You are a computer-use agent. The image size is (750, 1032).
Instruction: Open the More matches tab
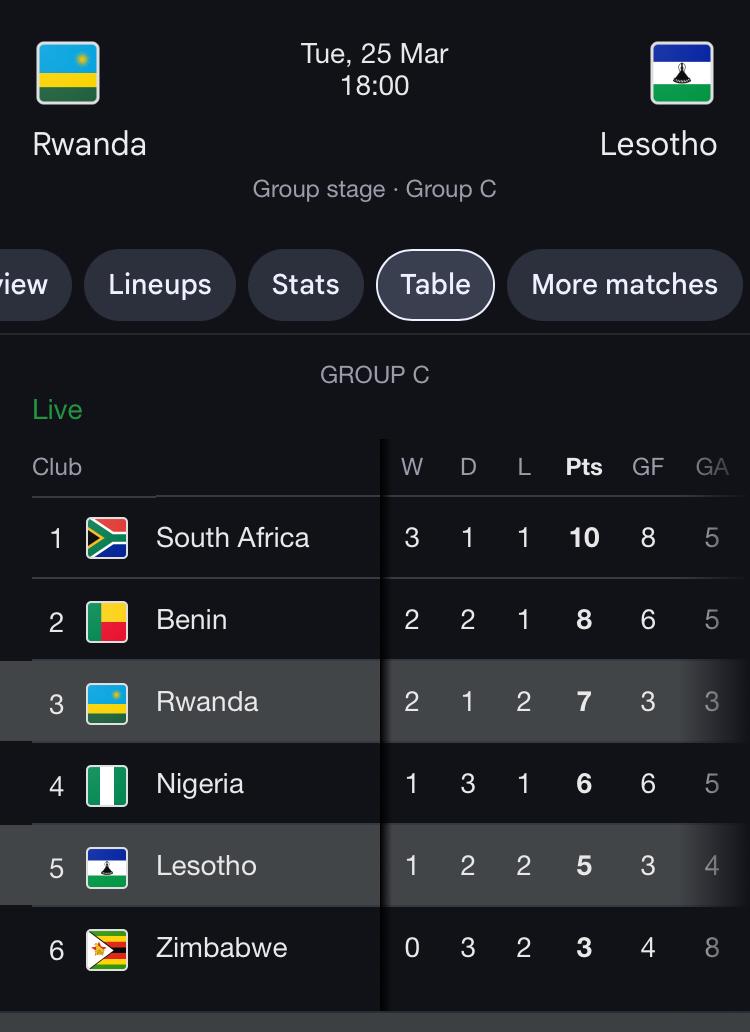click(624, 285)
